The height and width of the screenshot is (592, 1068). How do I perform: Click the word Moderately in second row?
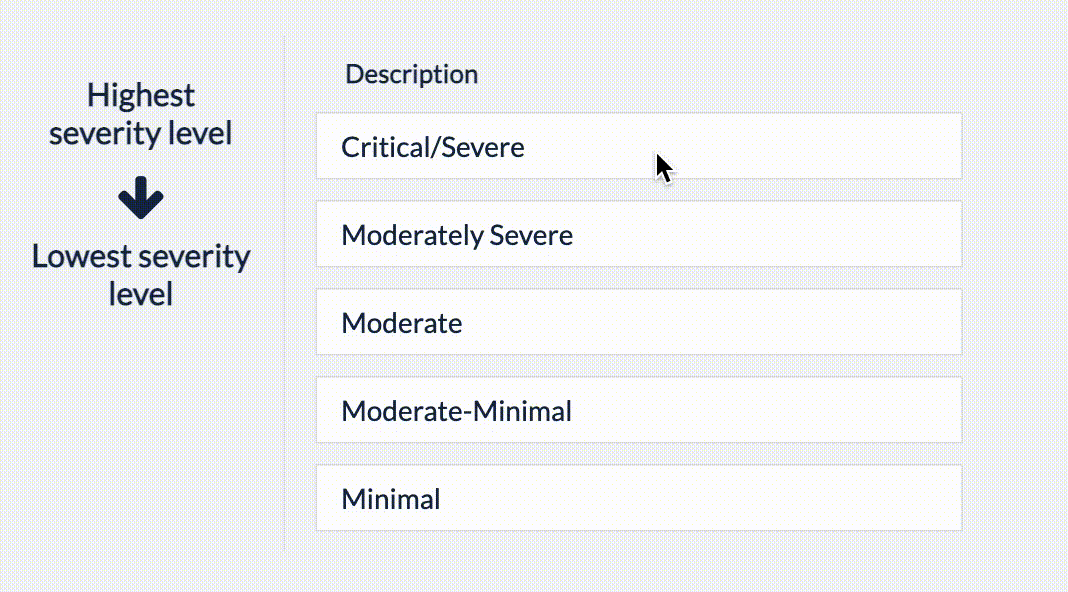(412, 236)
